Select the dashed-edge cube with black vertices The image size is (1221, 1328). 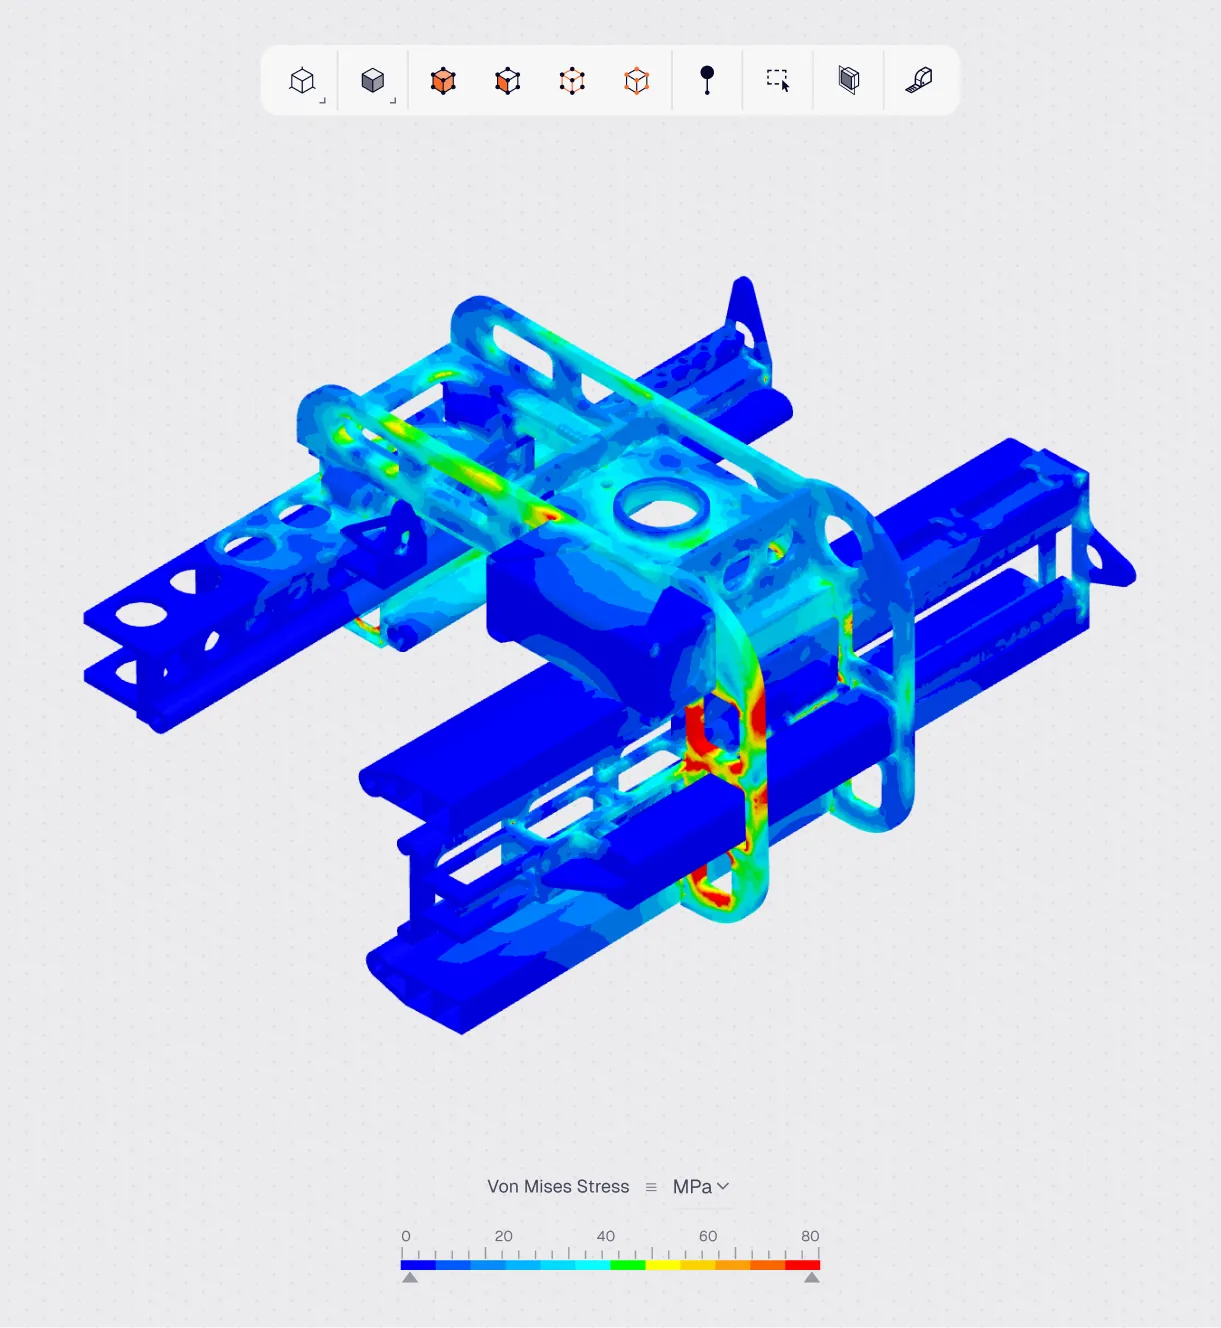click(x=572, y=80)
